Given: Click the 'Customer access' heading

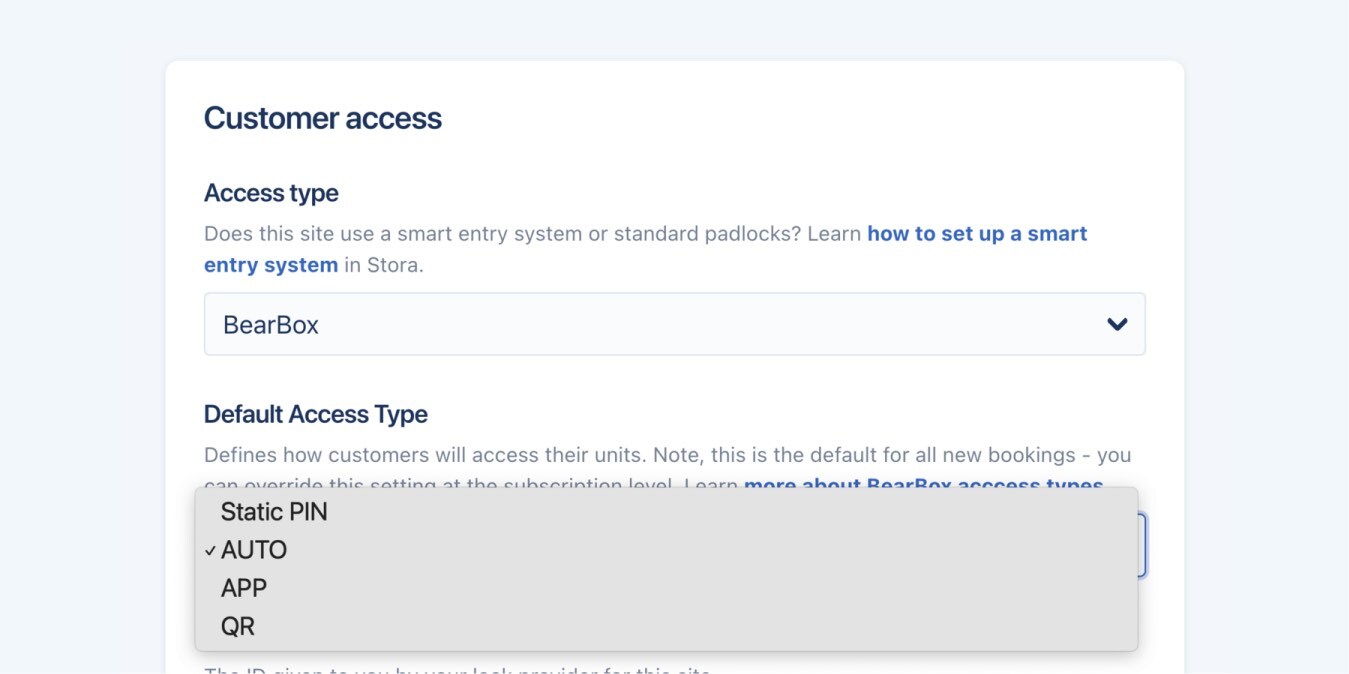Looking at the screenshot, I should [x=322, y=118].
